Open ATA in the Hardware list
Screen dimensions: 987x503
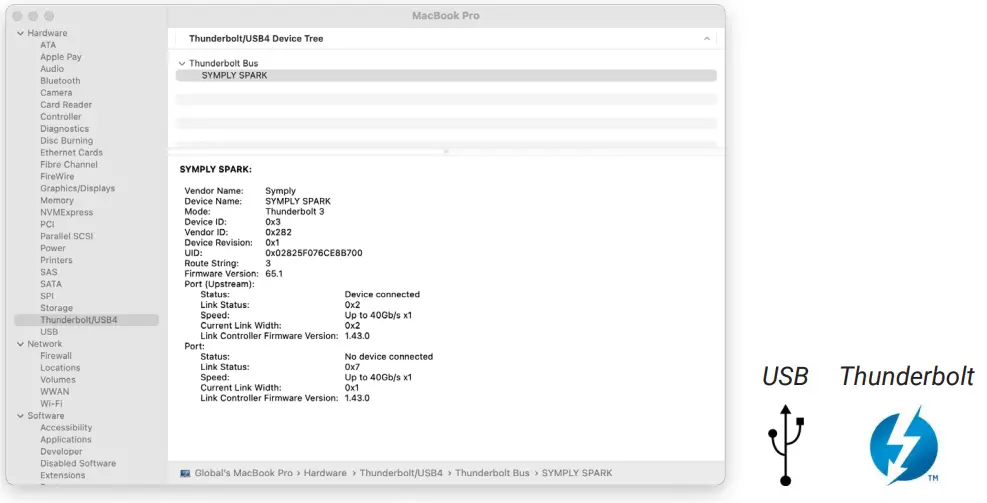[48, 45]
